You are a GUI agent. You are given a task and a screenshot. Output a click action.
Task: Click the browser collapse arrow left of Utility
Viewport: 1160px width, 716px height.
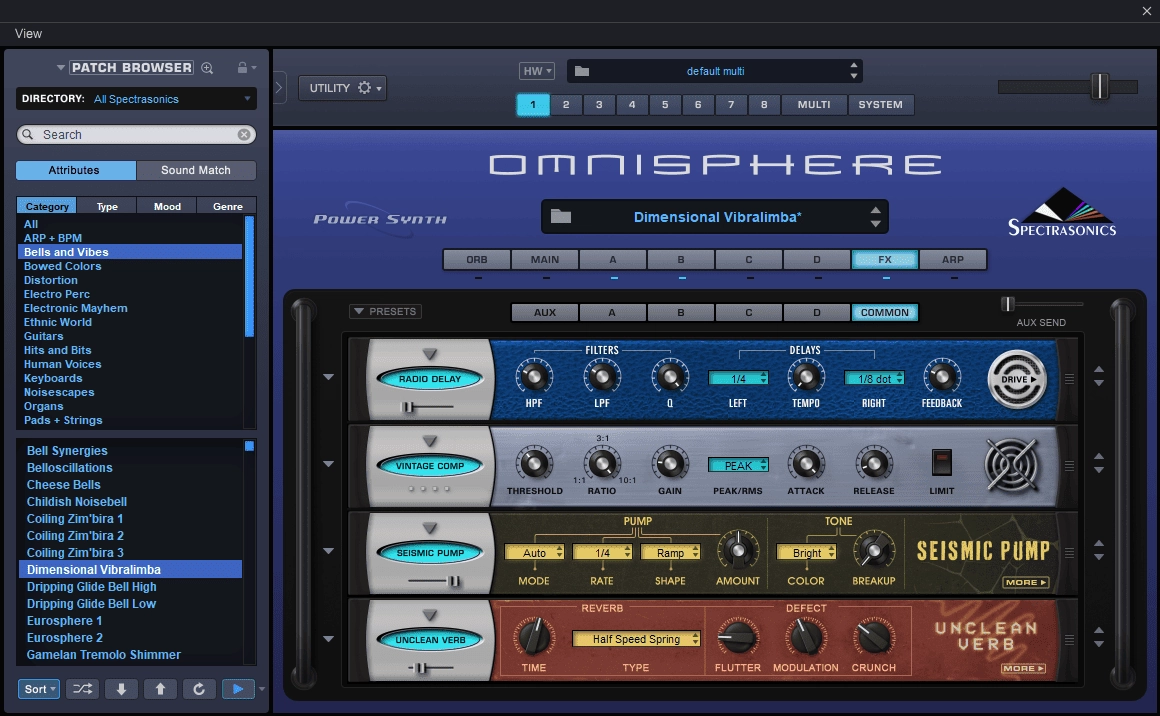[279, 87]
